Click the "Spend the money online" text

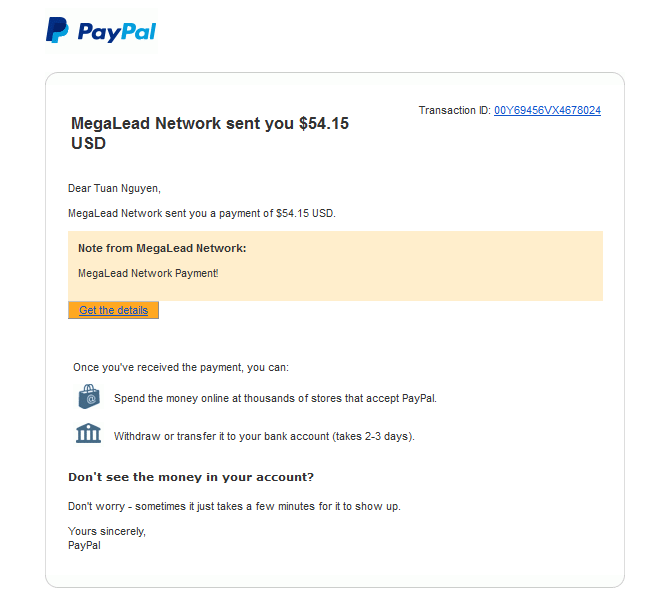point(275,398)
